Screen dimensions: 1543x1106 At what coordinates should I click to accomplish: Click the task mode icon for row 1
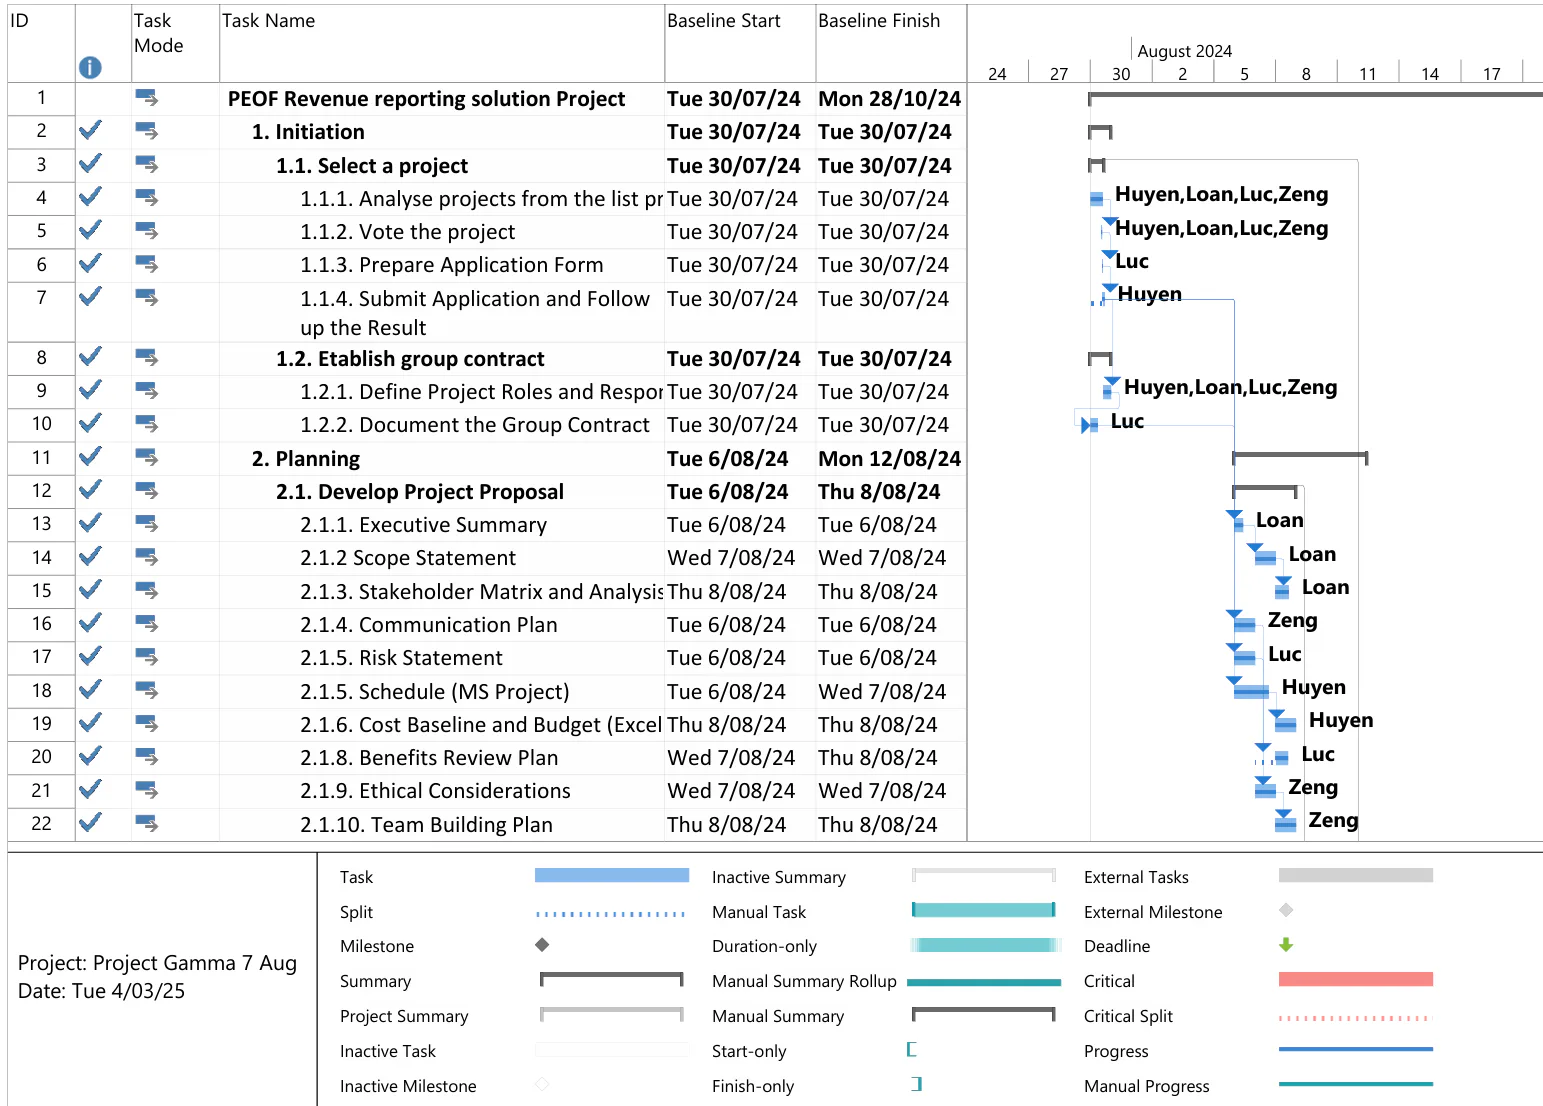[x=147, y=98]
